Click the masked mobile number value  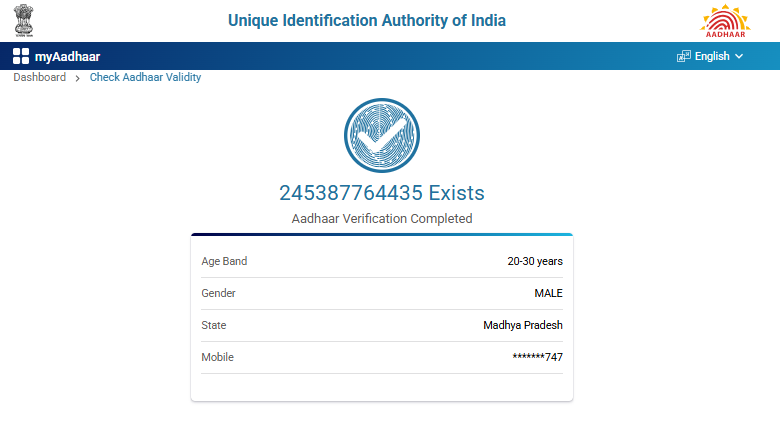tap(537, 357)
